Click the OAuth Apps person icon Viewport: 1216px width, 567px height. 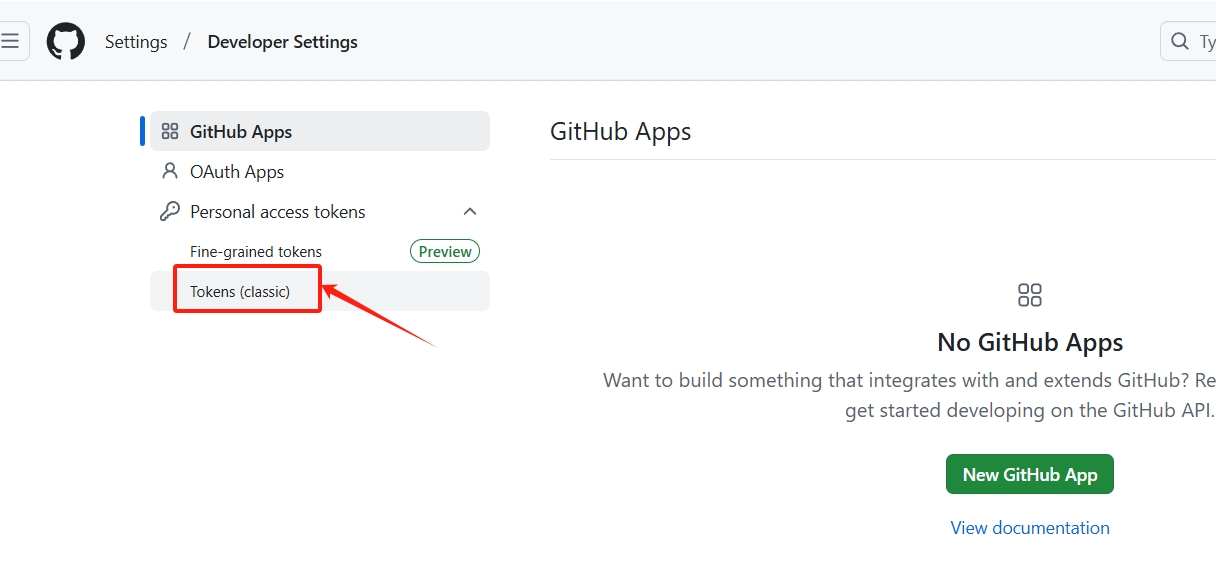pos(170,171)
